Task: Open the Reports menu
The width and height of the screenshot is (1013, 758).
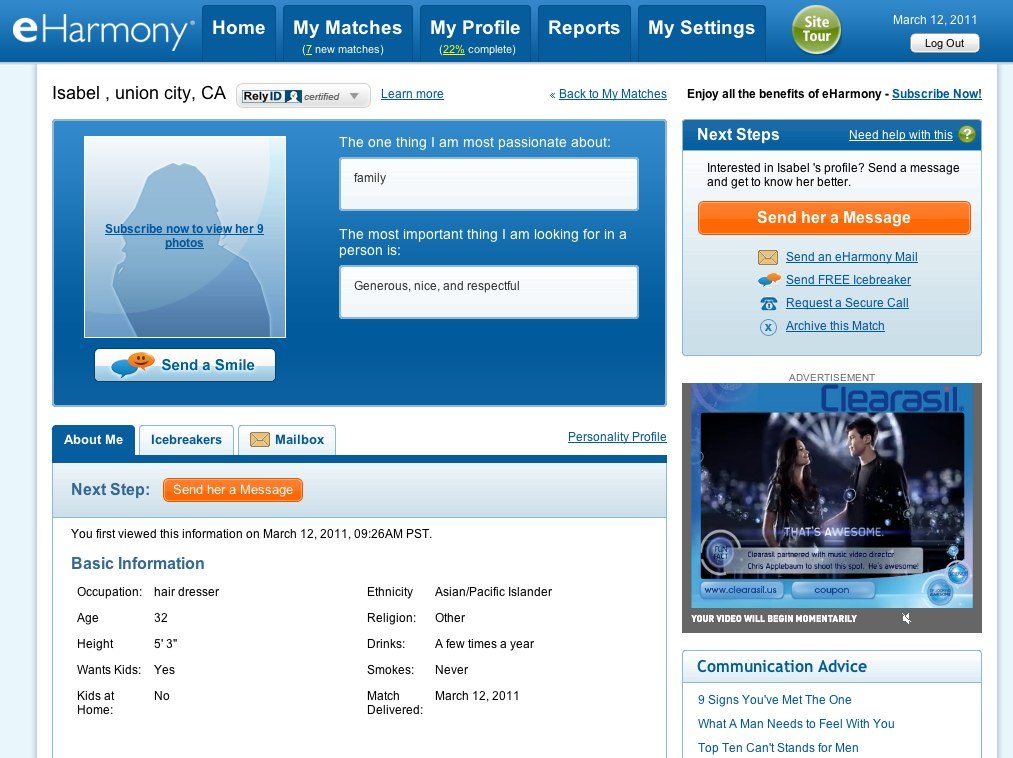Action: point(584,28)
